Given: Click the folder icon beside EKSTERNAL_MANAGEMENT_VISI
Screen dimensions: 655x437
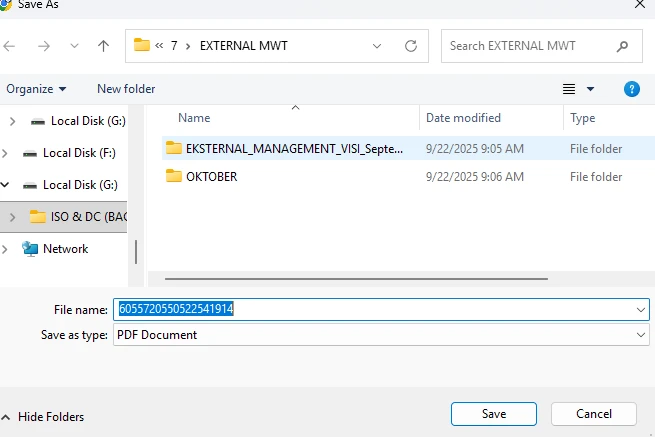Looking at the screenshot, I should (x=173, y=148).
